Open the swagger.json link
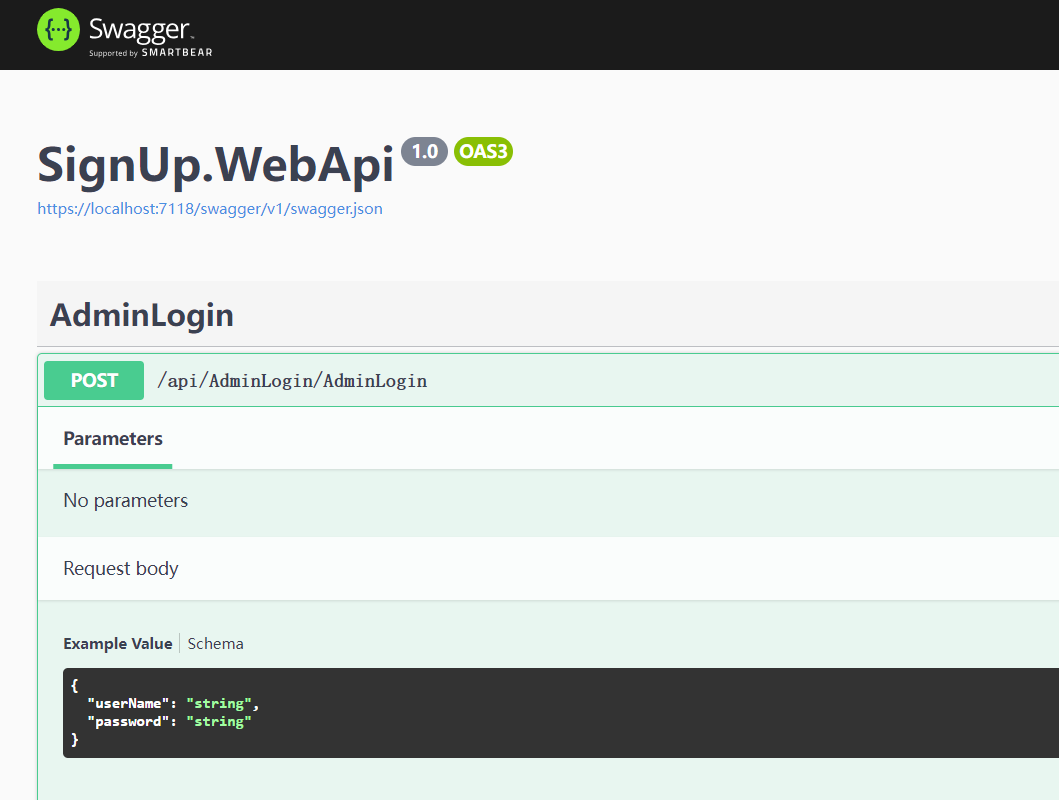 210,209
